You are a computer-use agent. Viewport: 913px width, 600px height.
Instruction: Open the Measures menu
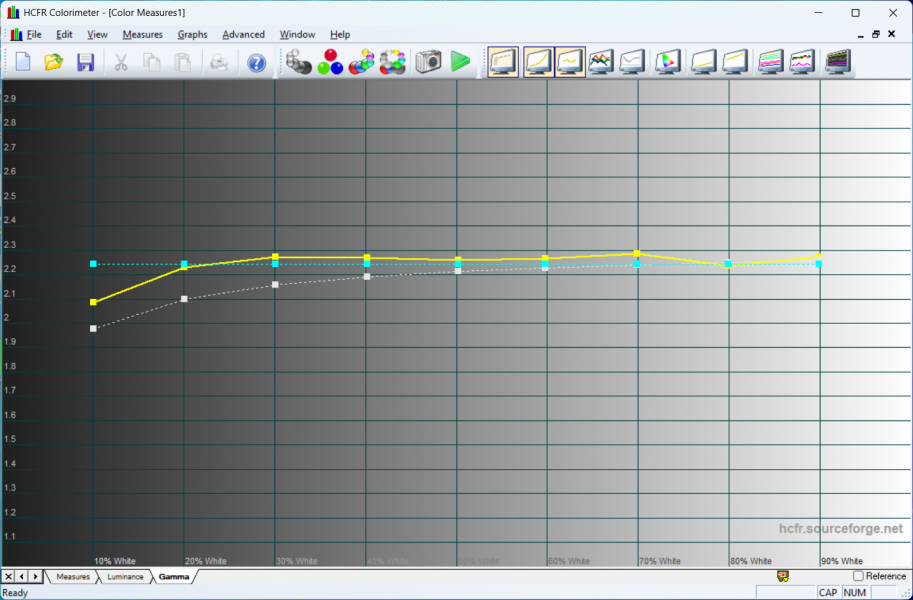142,34
